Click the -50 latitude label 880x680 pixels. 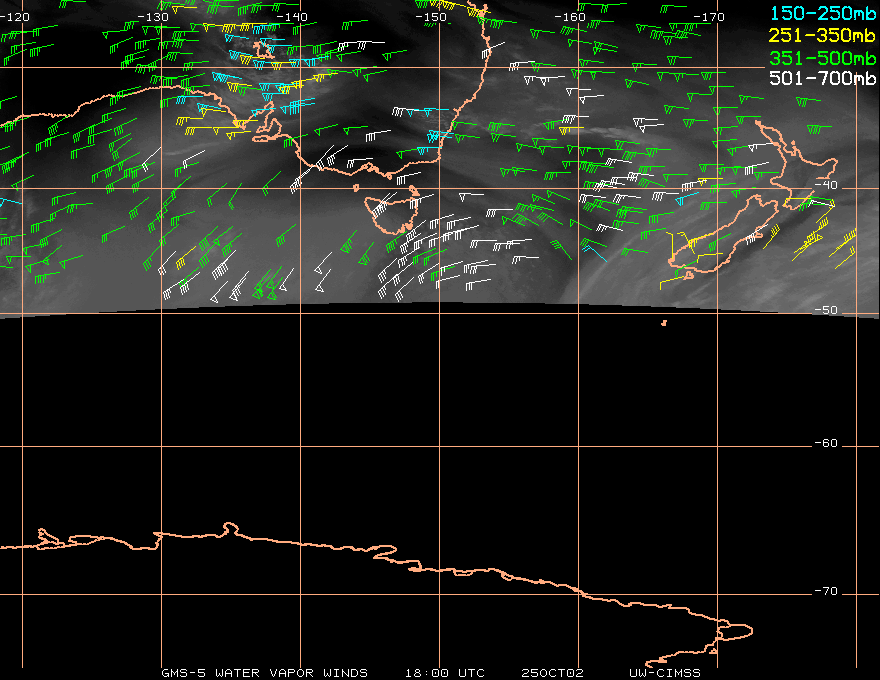(x=826, y=310)
